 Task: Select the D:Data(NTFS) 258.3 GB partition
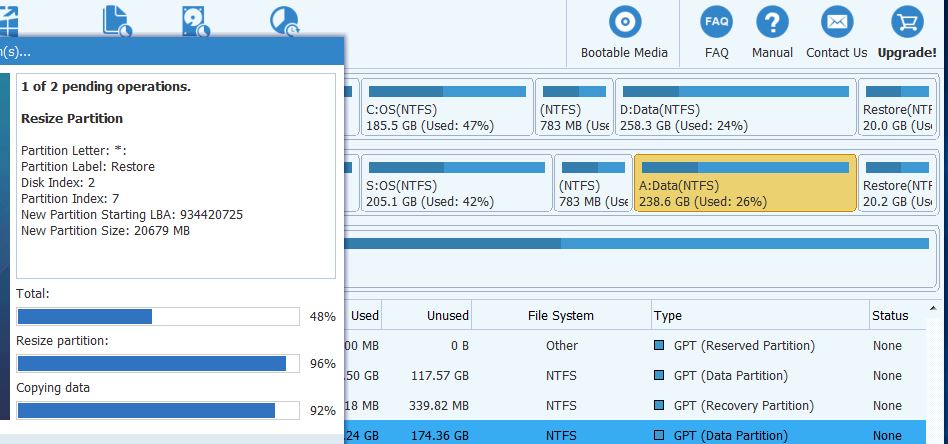click(736, 106)
